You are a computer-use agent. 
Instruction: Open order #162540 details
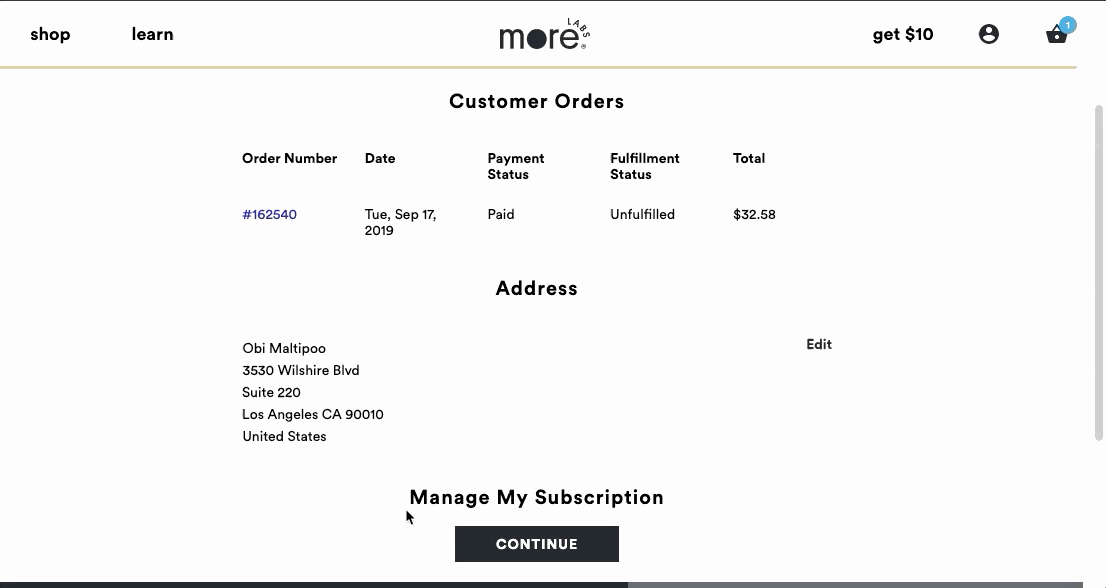[269, 215]
